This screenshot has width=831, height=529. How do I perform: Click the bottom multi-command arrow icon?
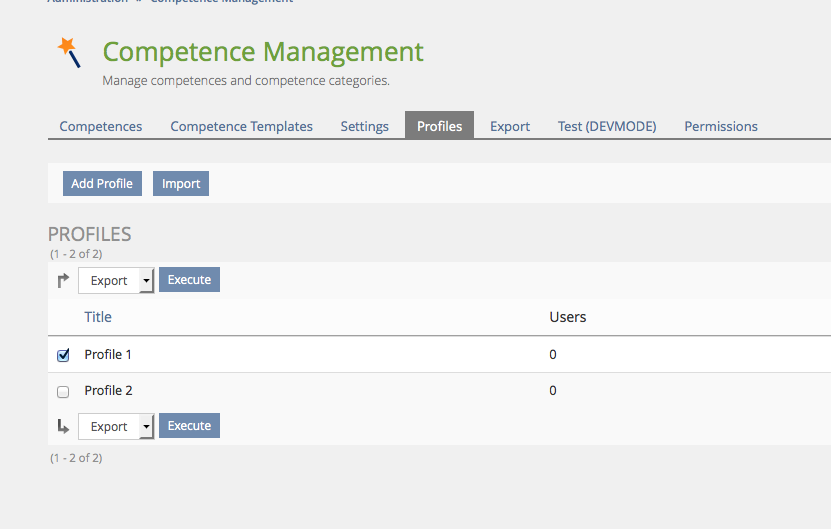click(63, 427)
